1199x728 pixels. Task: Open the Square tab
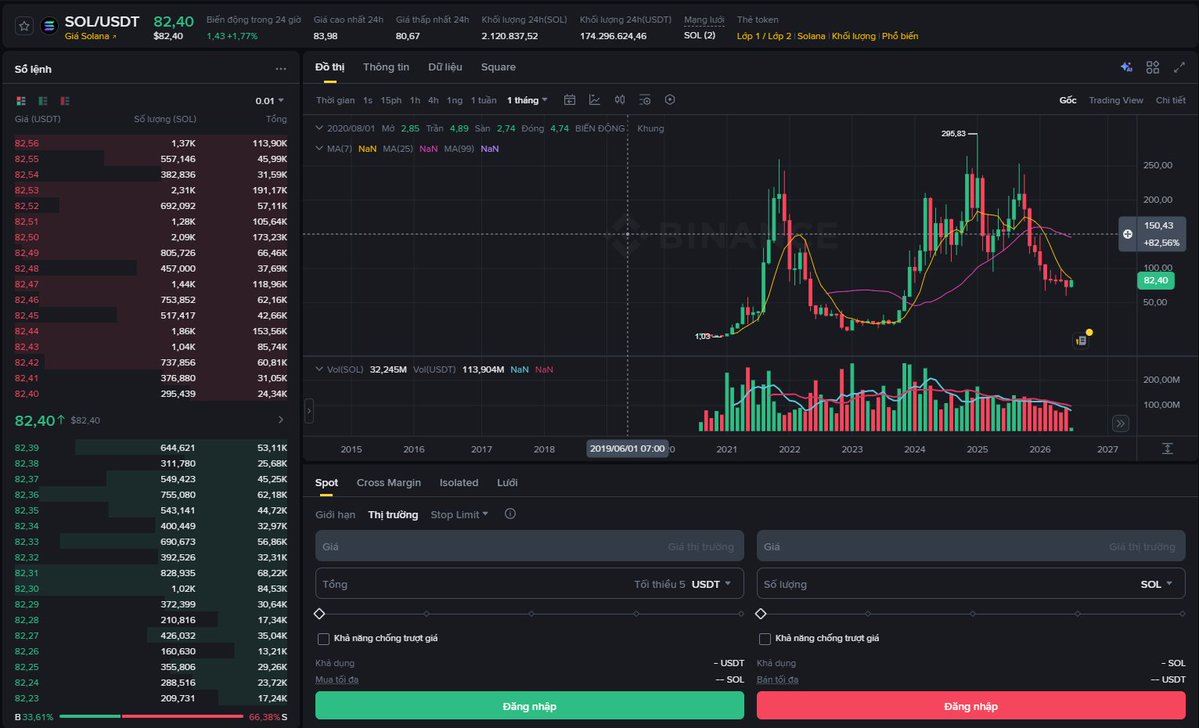(499, 67)
